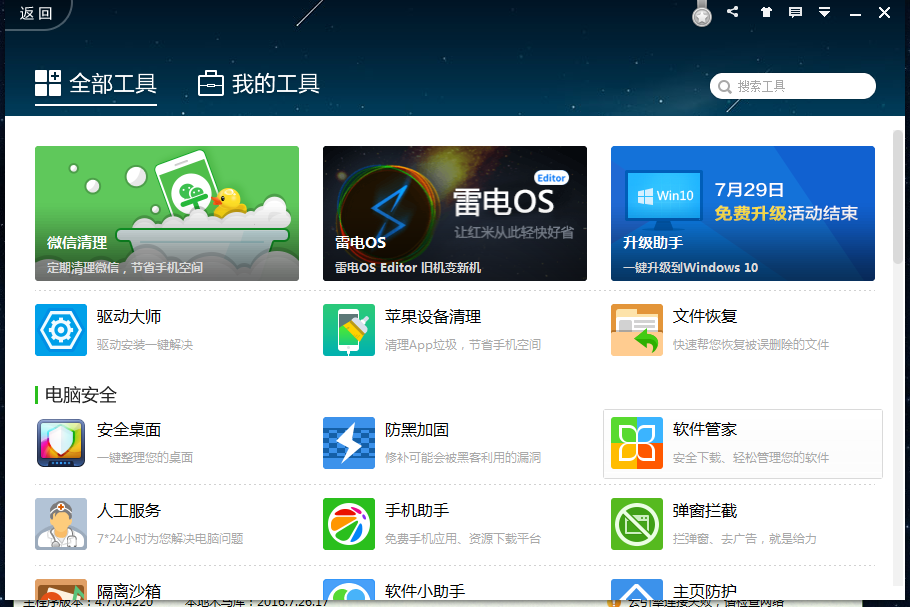Click the 安全桌面 title text
Image resolution: width=910 pixels, height=607 pixels.
pos(129,430)
